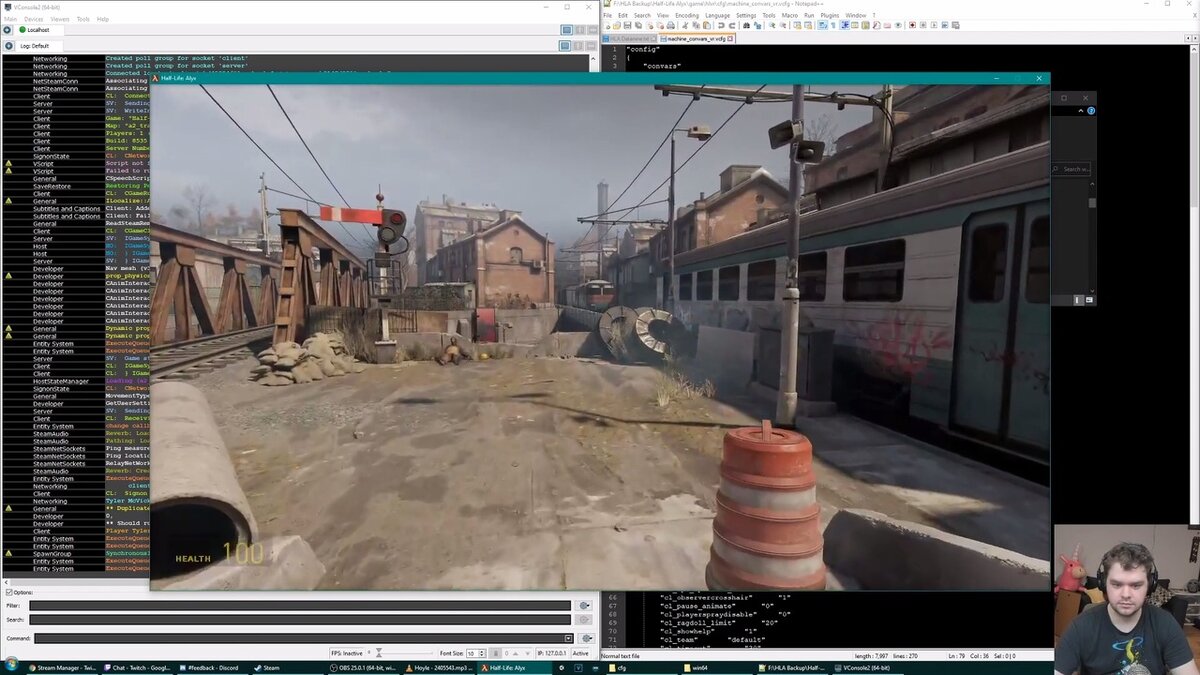Click the gear icon beside the Filter field
Viewport: 1200px width, 675px height.
pyautogui.click(x=585, y=605)
